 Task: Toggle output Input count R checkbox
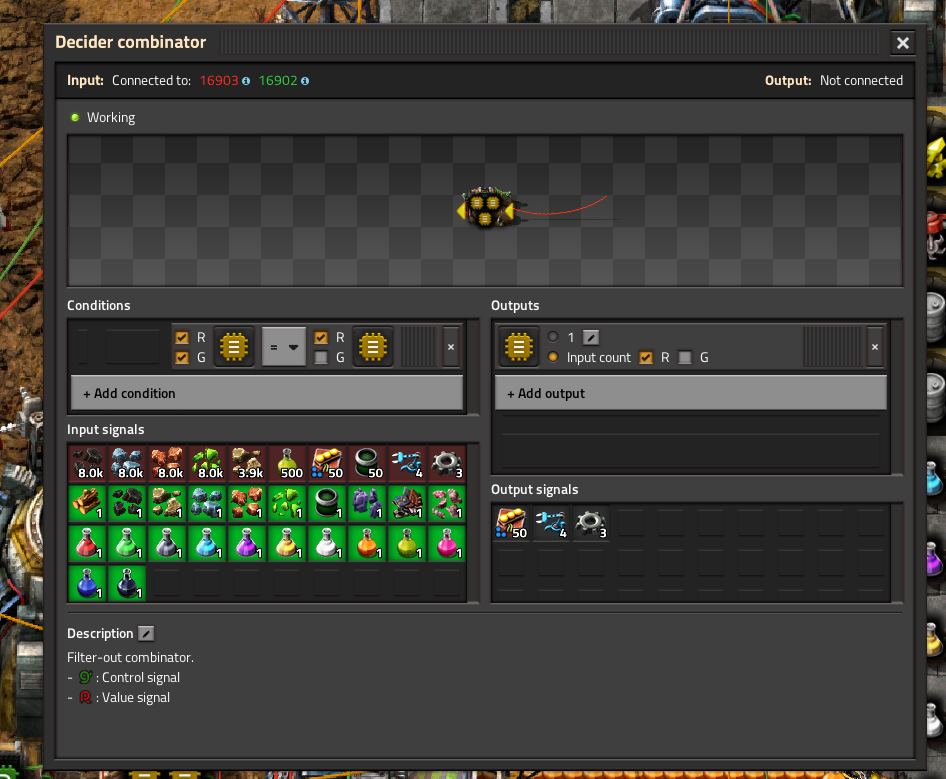[x=646, y=358]
